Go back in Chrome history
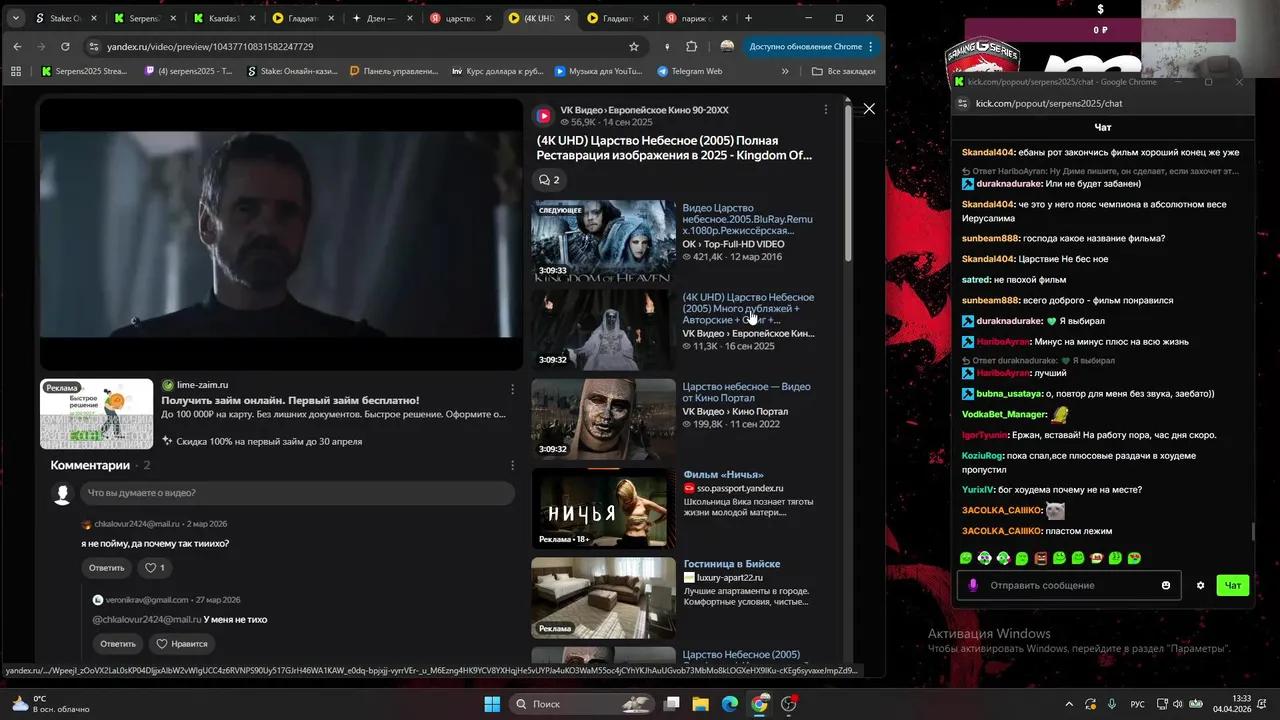The height and width of the screenshot is (720, 1280). click(x=17, y=46)
